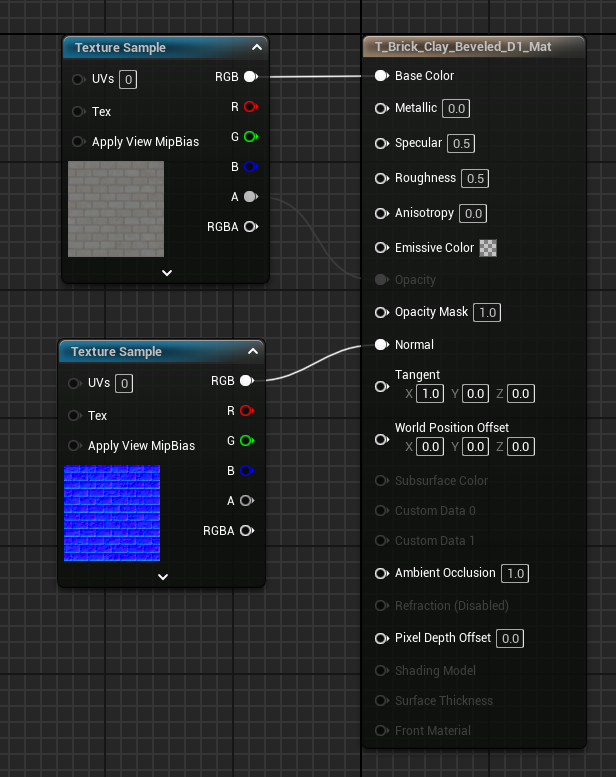Edit the Opacity Mask value field
616x777 pixels.
(487, 313)
